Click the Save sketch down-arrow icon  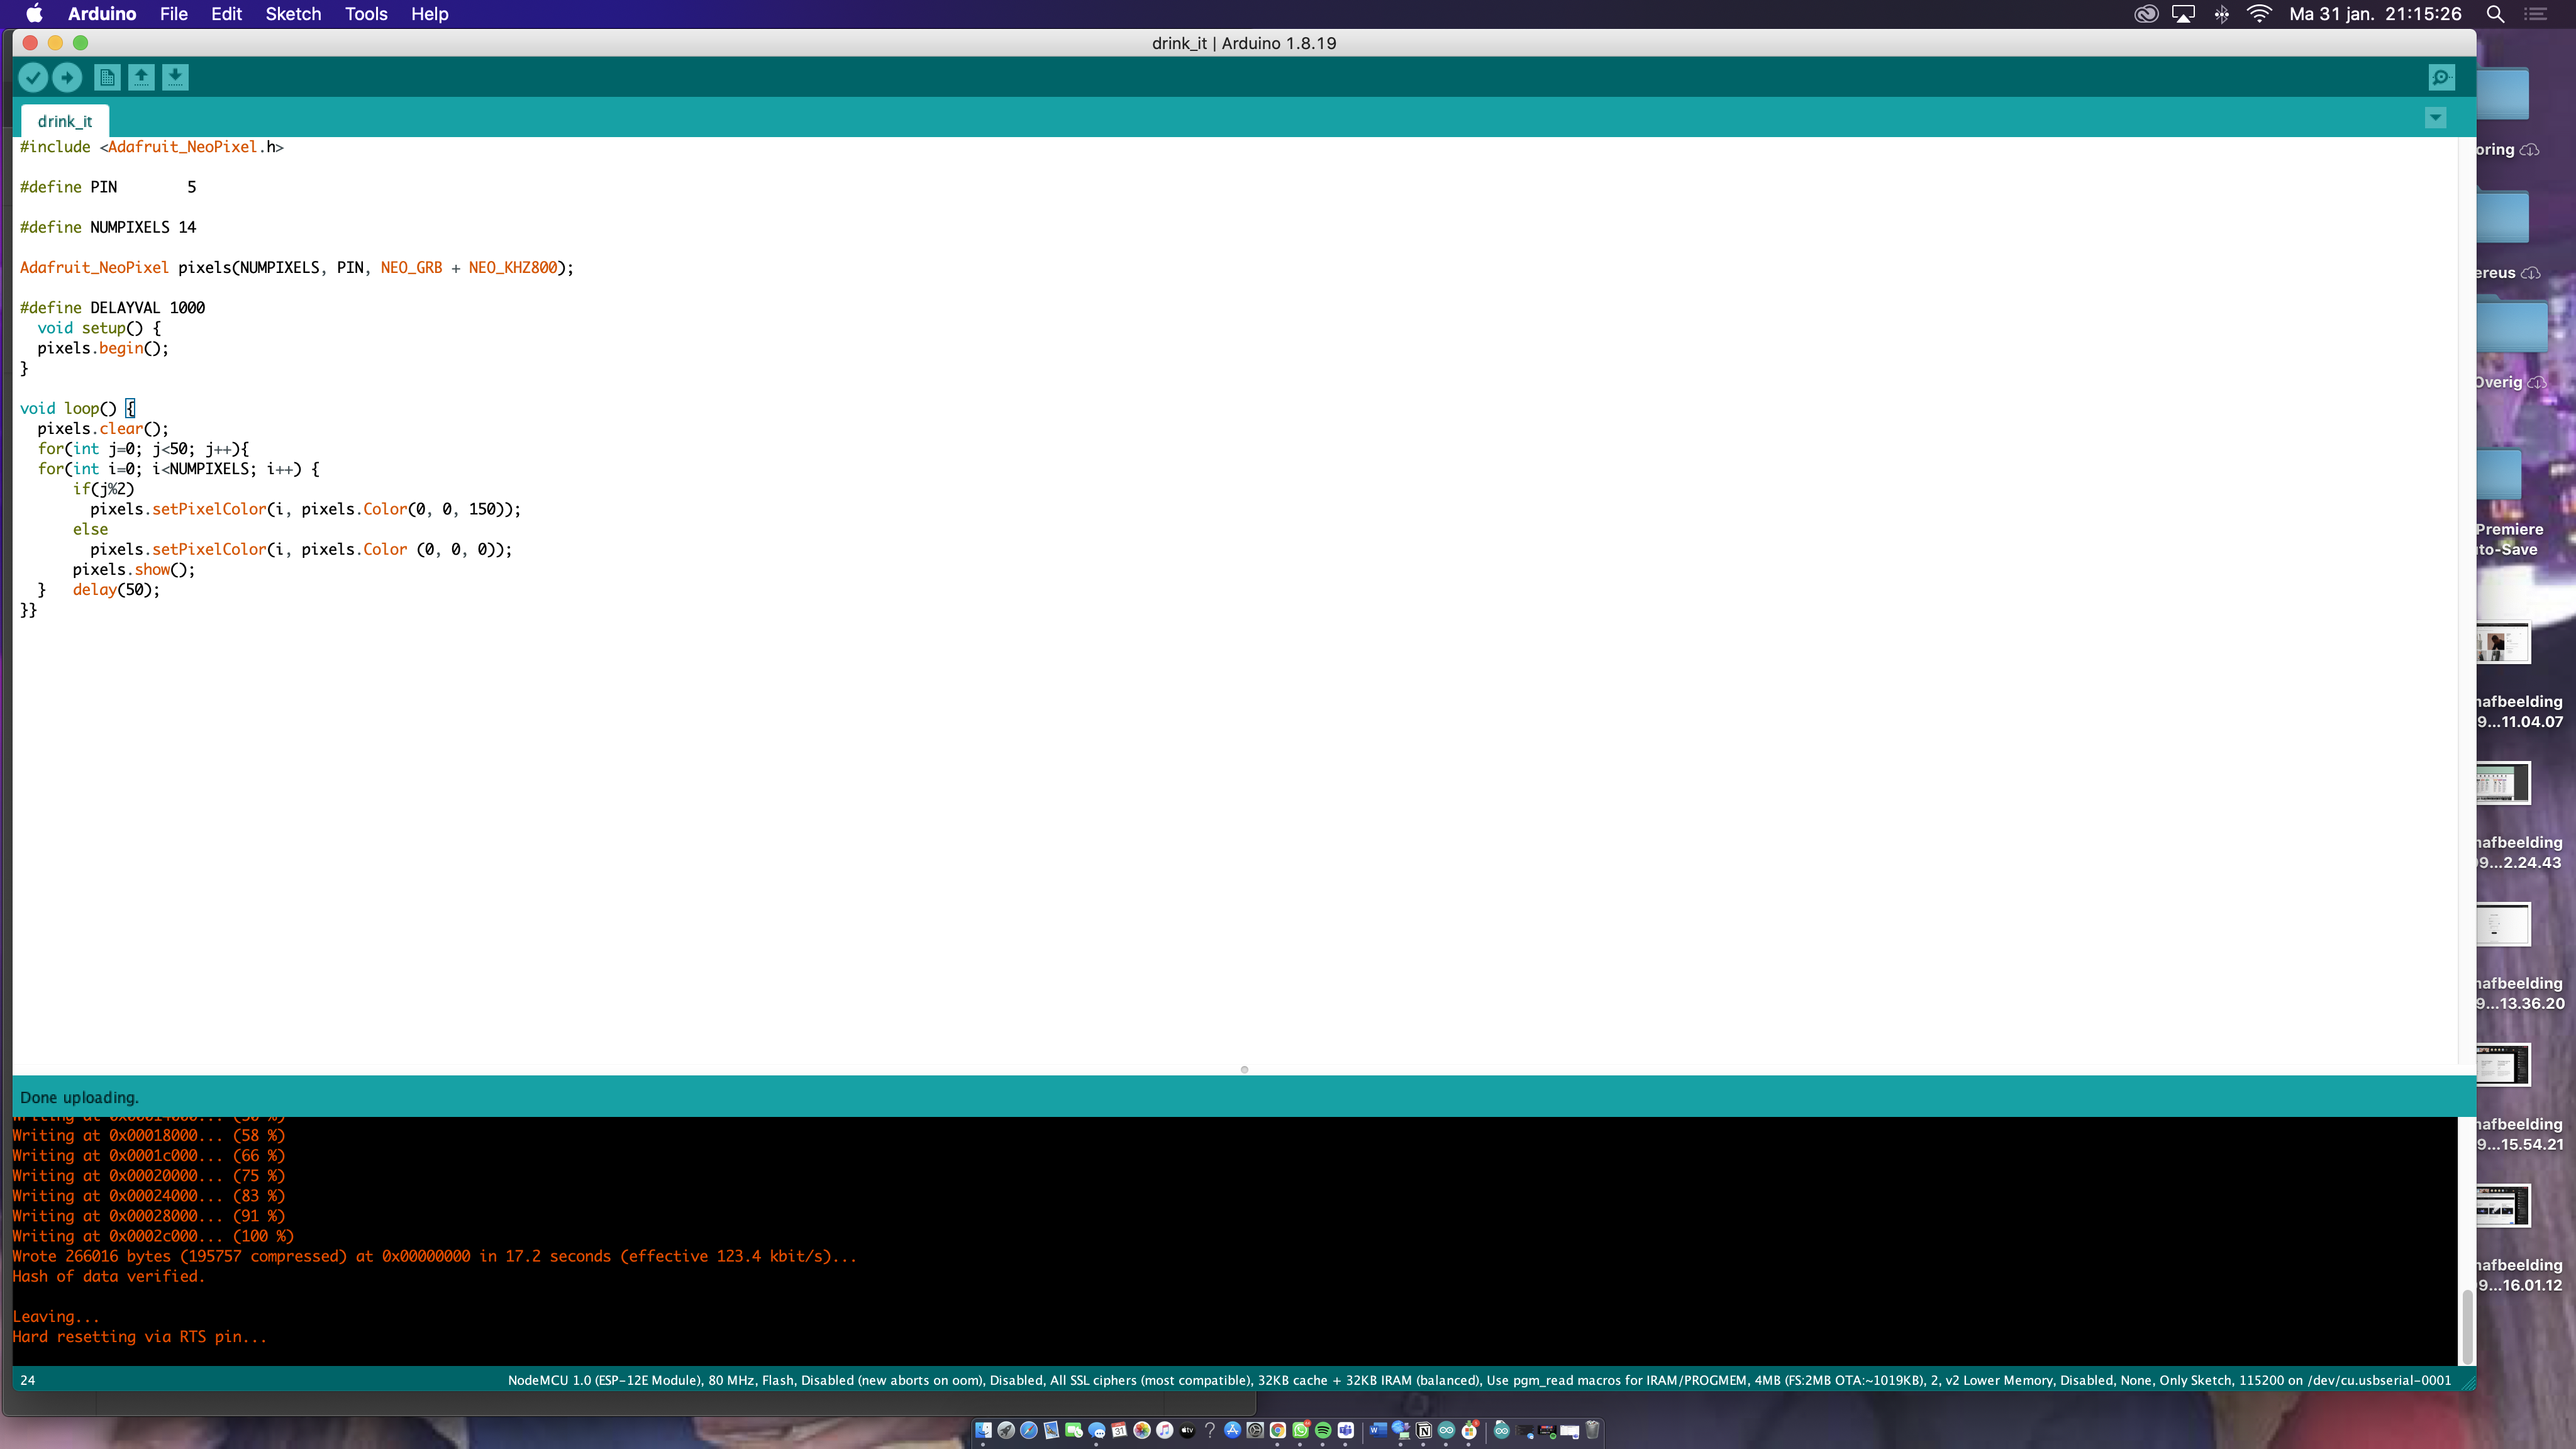(x=175, y=77)
